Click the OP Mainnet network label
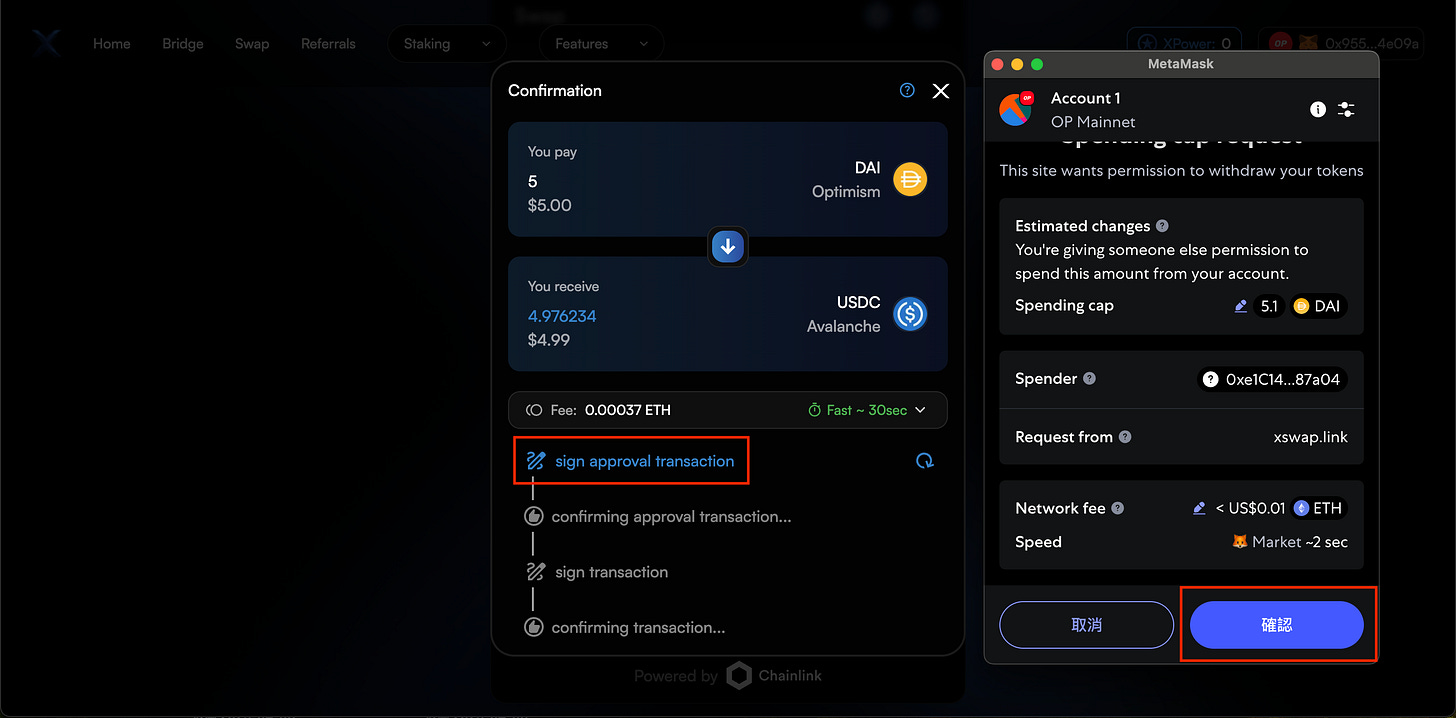This screenshot has width=1456, height=718. (1093, 122)
